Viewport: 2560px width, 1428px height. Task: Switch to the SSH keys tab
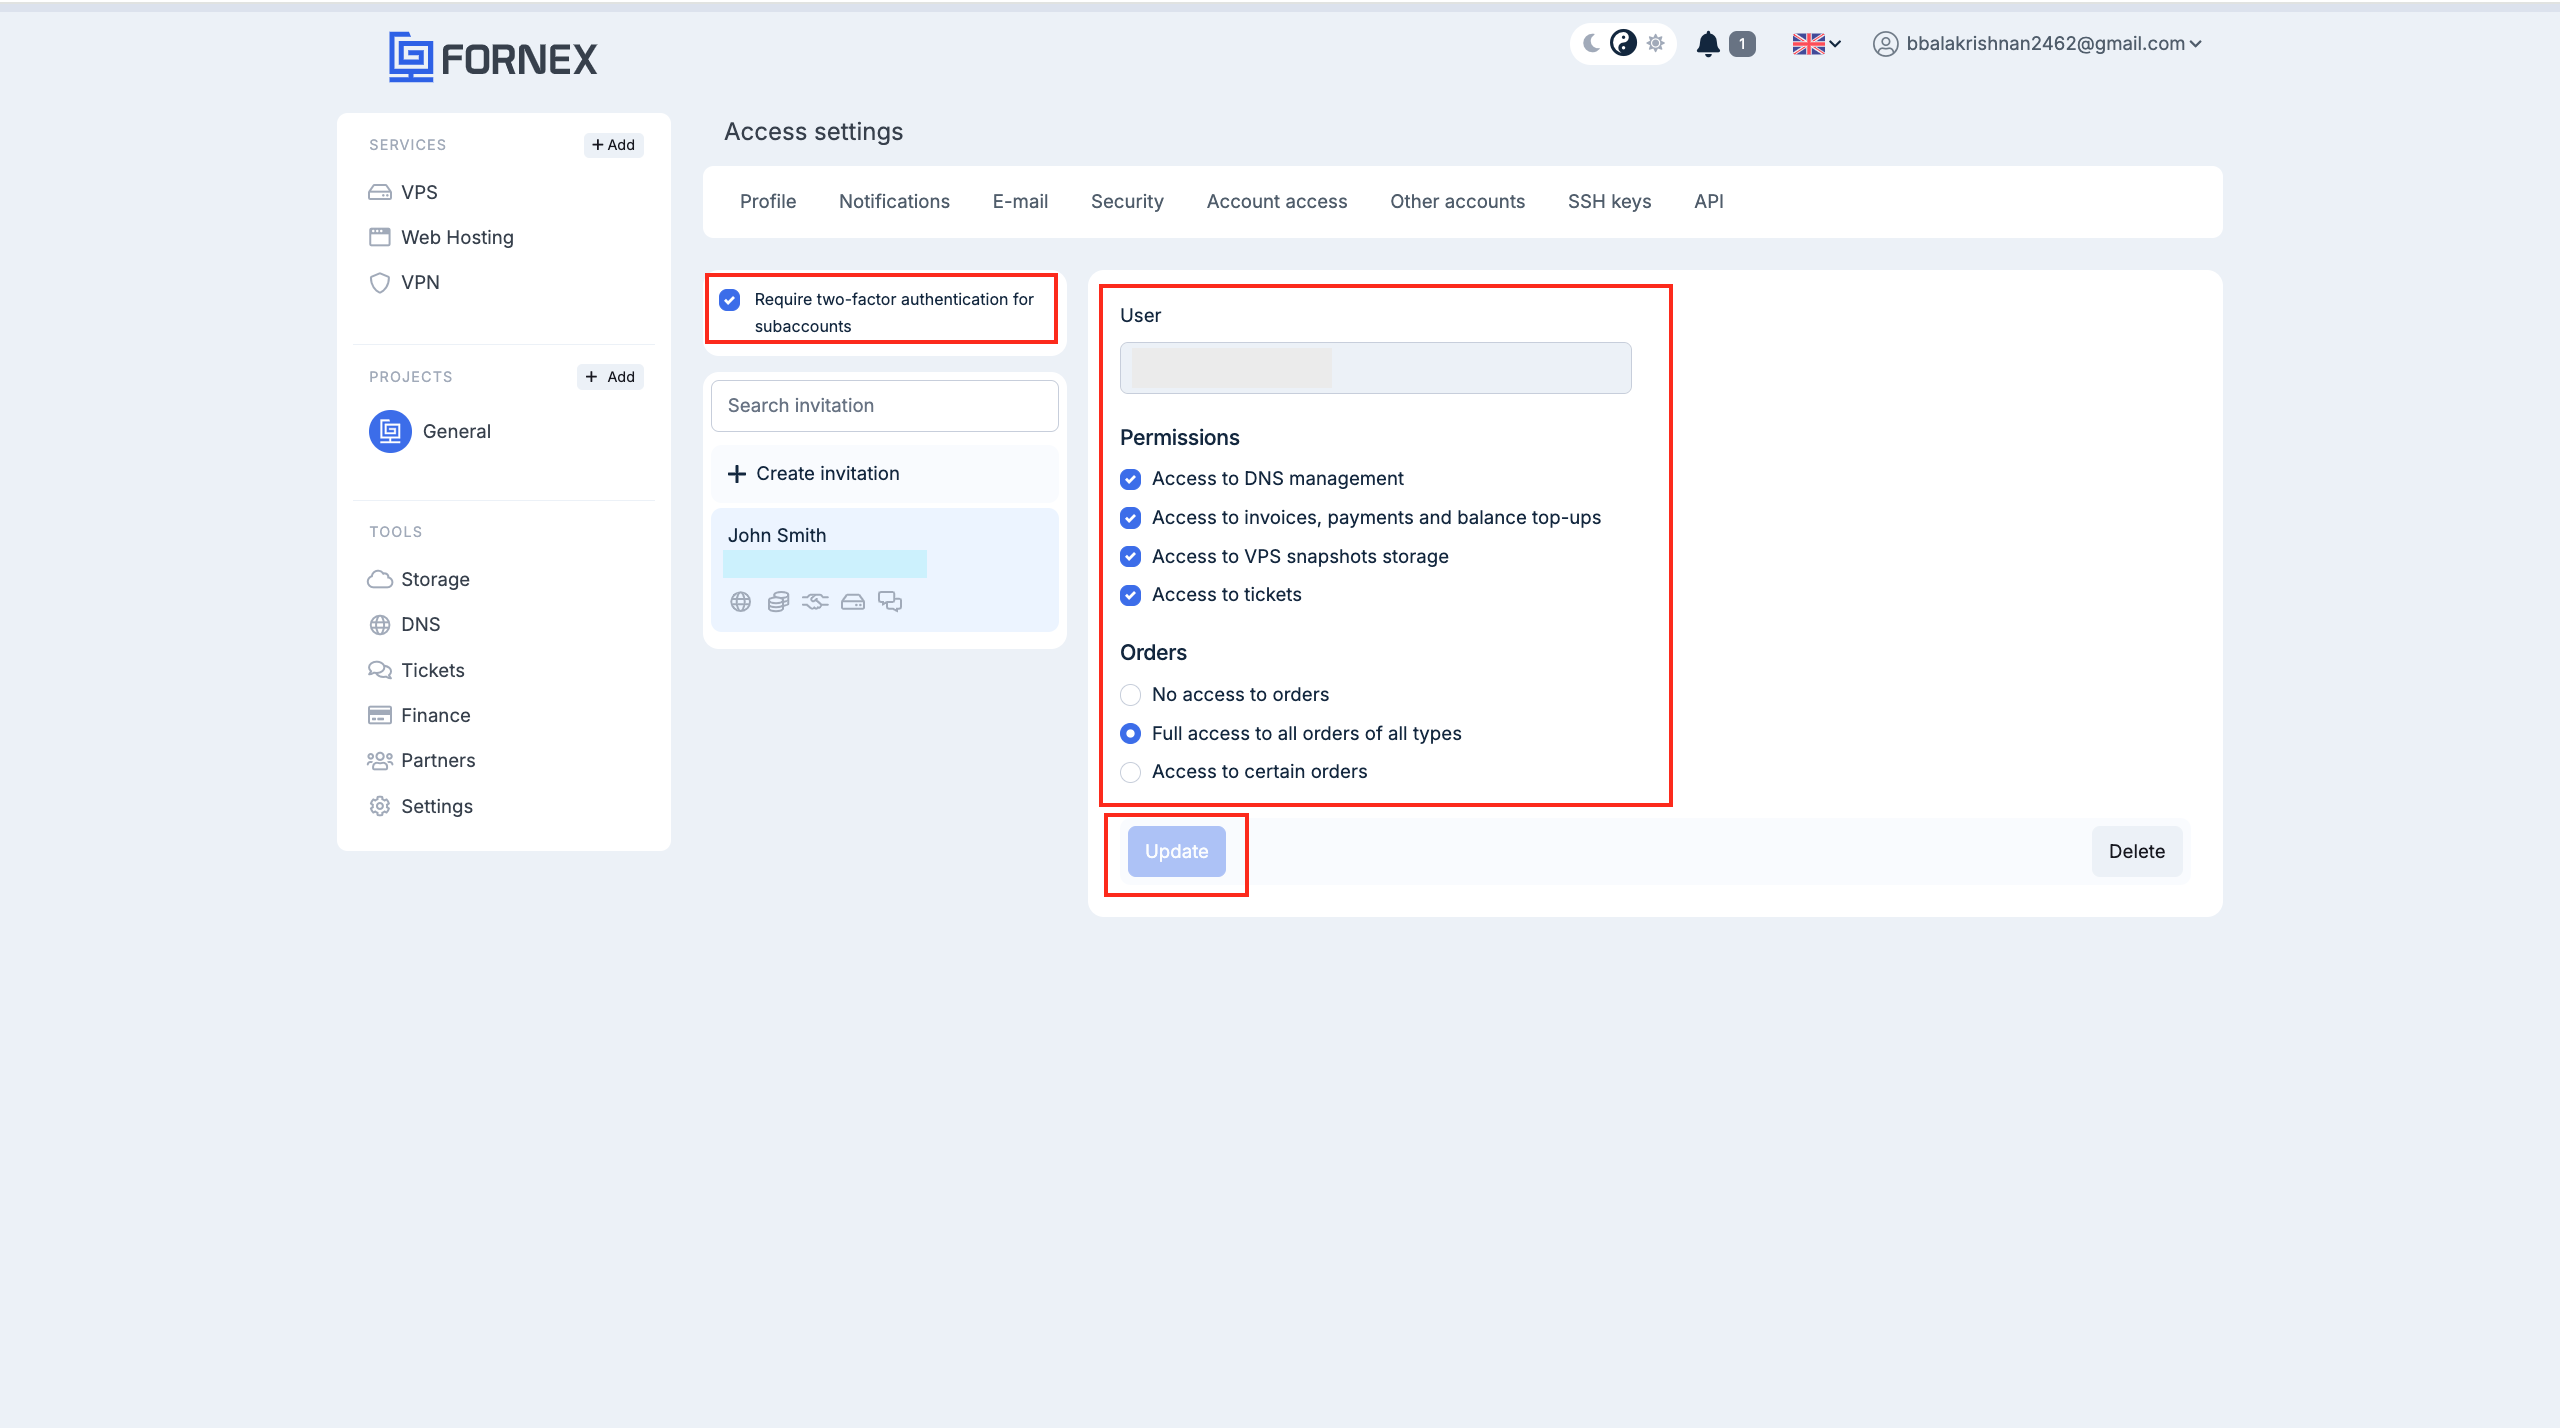pyautogui.click(x=1609, y=200)
